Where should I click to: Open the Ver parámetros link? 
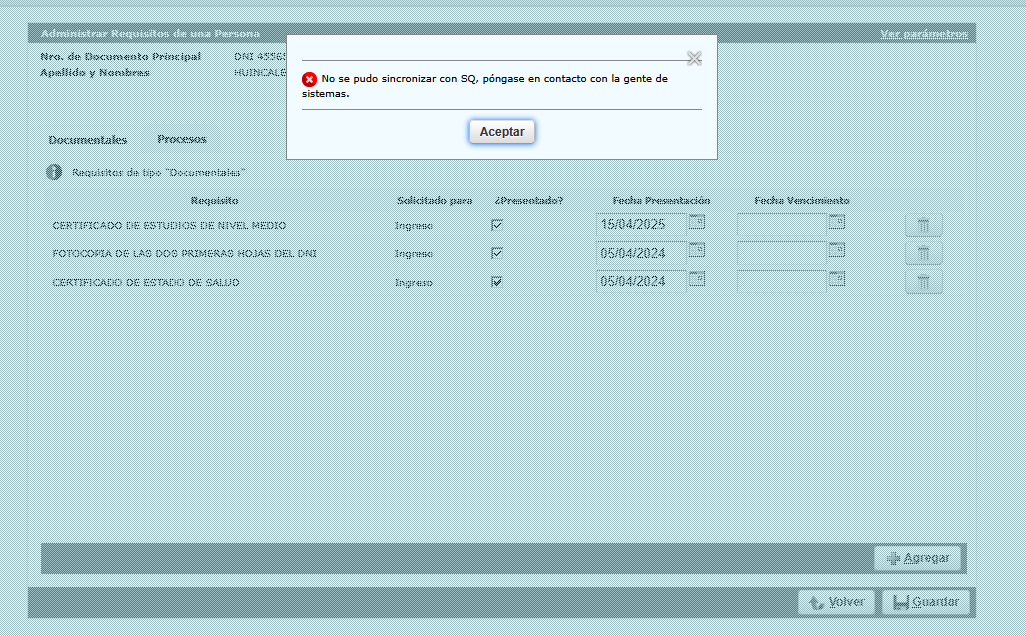924,34
